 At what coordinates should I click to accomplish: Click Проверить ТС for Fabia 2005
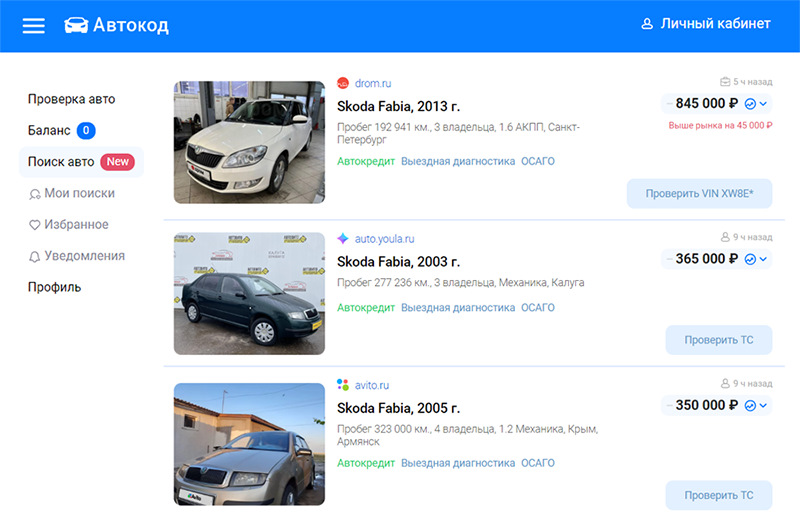point(719,495)
